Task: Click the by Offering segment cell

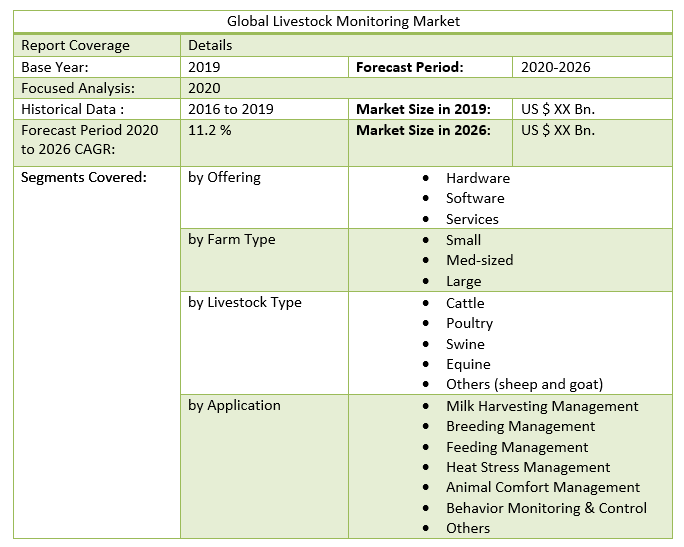Action: click(x=224, y=178)
